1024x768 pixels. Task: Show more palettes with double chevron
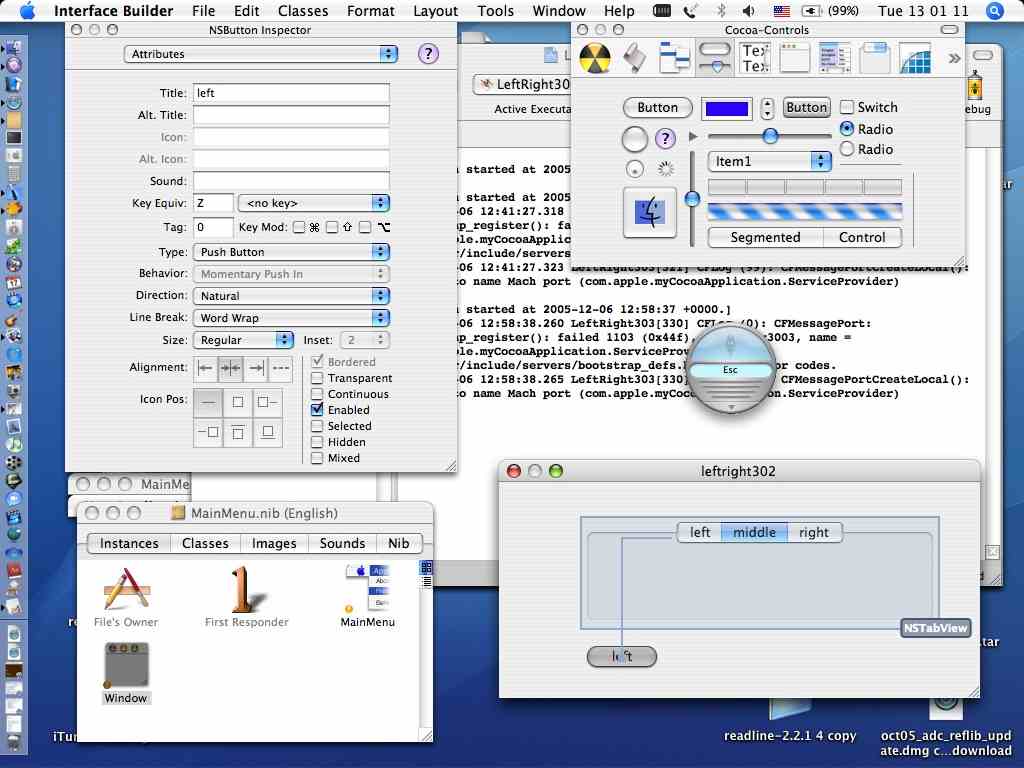954,59
